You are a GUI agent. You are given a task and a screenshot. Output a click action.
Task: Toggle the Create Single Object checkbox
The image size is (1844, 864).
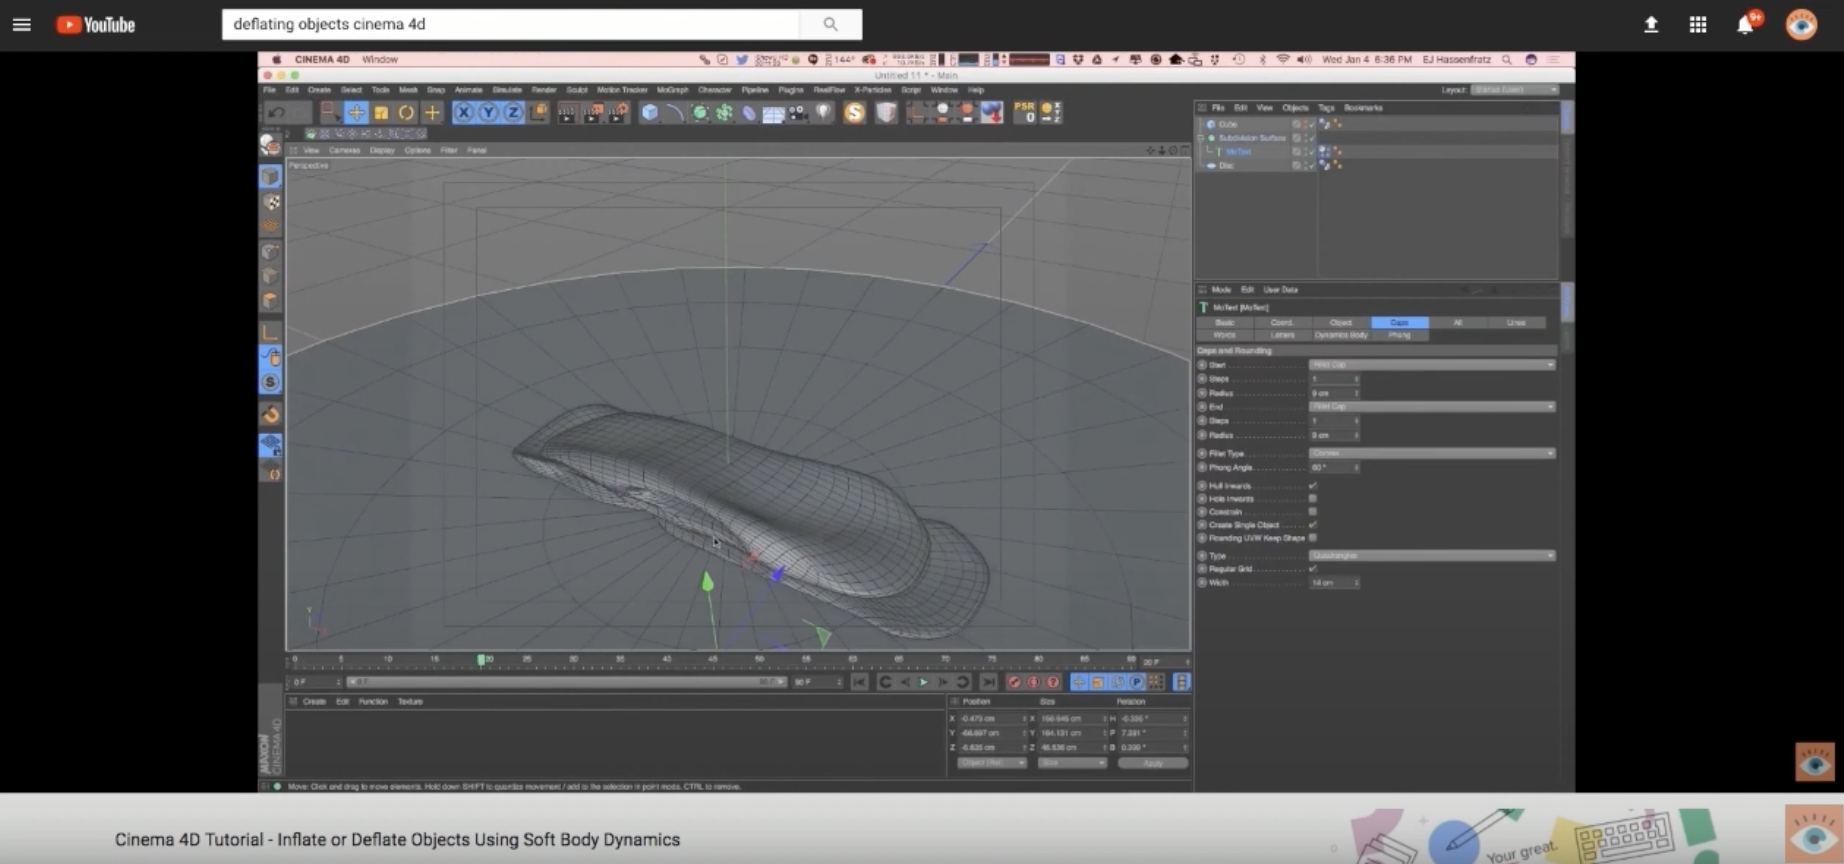click(x=1313, y=524)
